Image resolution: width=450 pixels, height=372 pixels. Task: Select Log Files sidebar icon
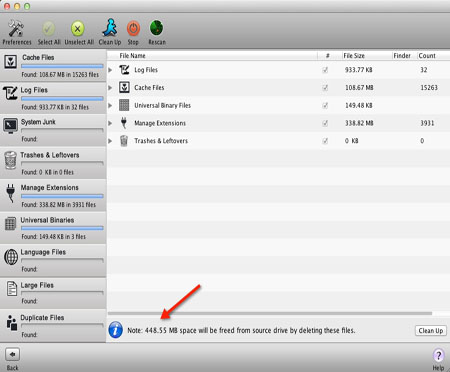[x=10, y=93]
